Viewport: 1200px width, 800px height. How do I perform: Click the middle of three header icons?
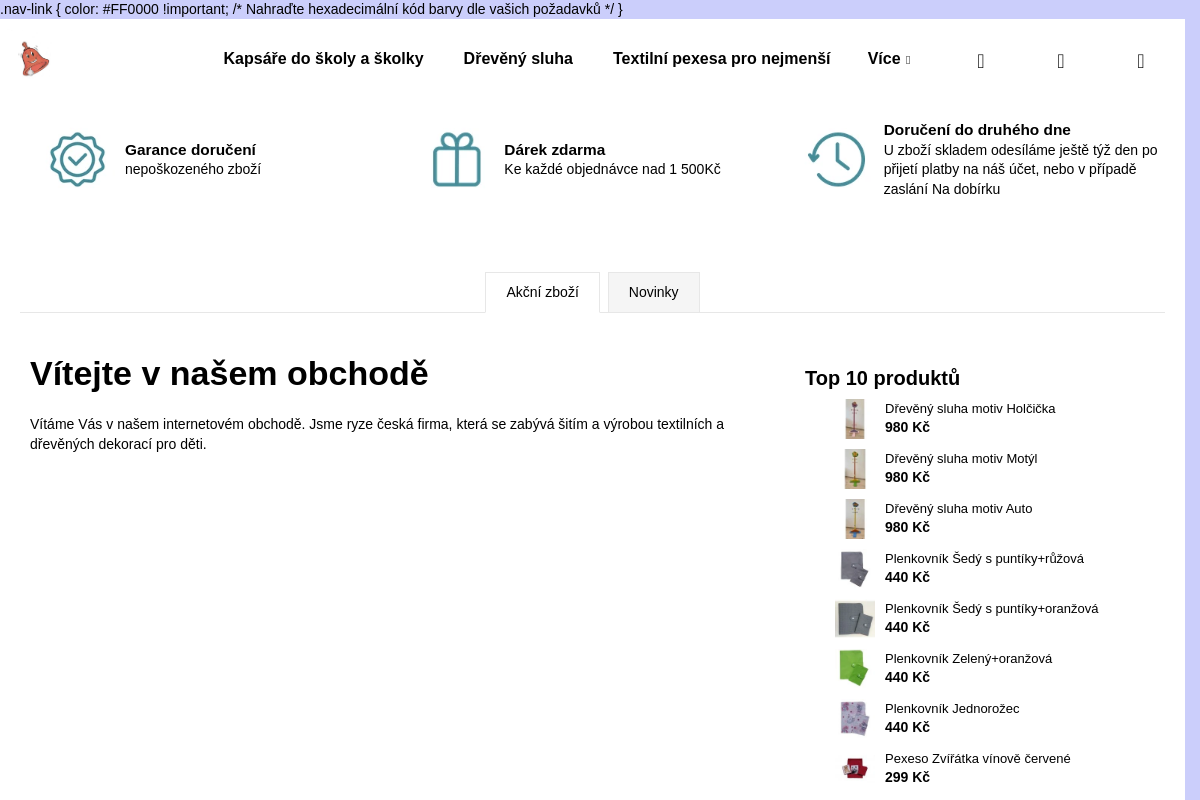(1060, 61)
